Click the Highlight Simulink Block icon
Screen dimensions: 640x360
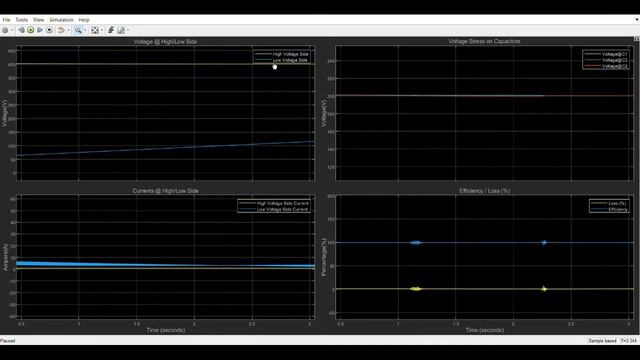pos(61,30)
